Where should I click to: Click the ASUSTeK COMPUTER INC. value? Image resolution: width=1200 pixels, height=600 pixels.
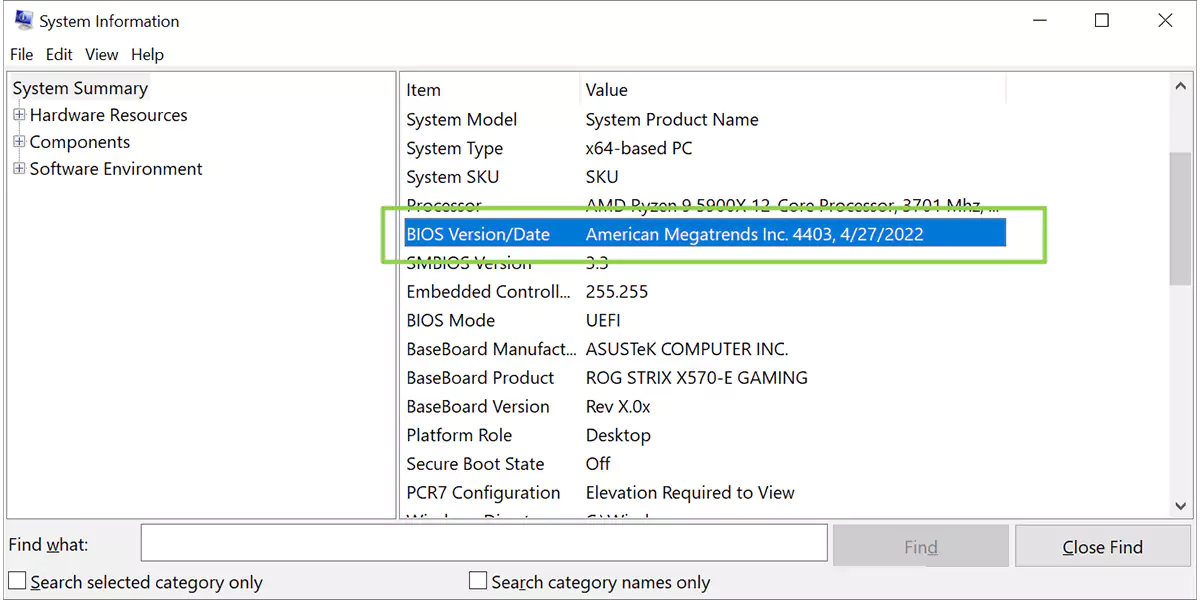pos(687,350)
